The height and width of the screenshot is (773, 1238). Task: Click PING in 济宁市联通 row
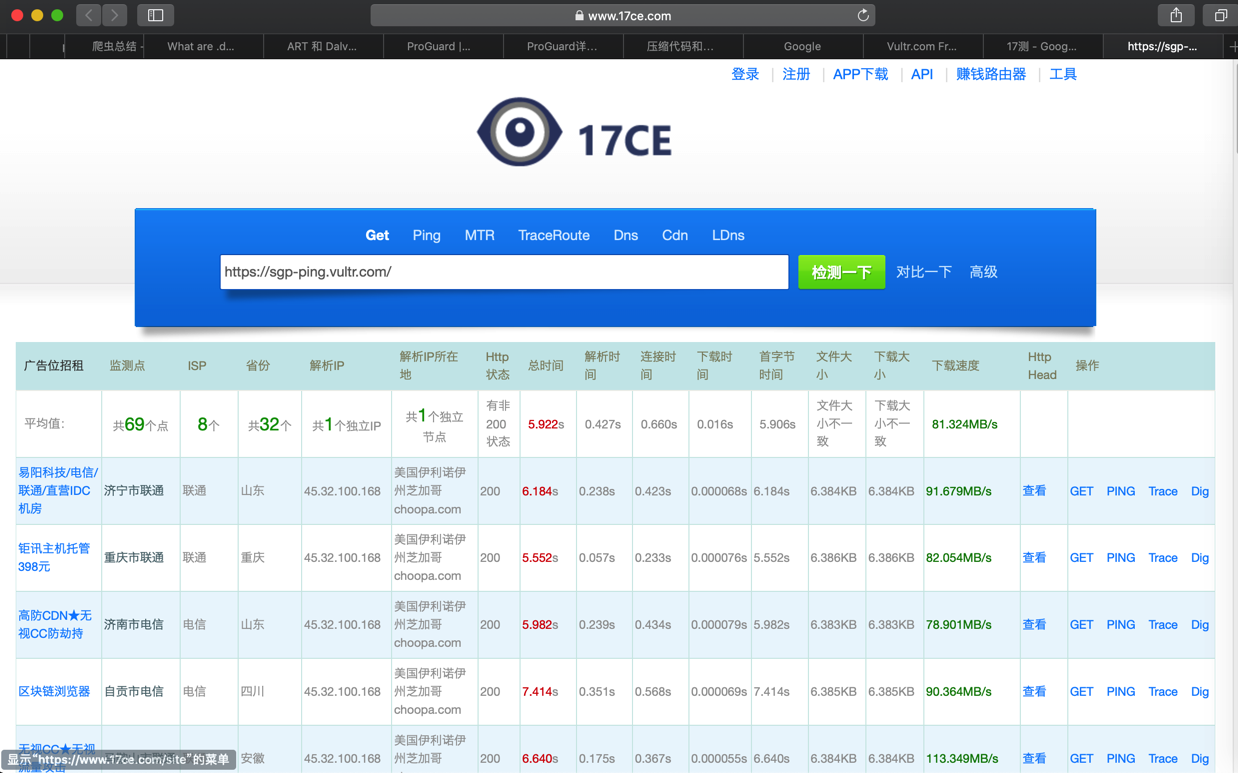(x=1120, y=491)
